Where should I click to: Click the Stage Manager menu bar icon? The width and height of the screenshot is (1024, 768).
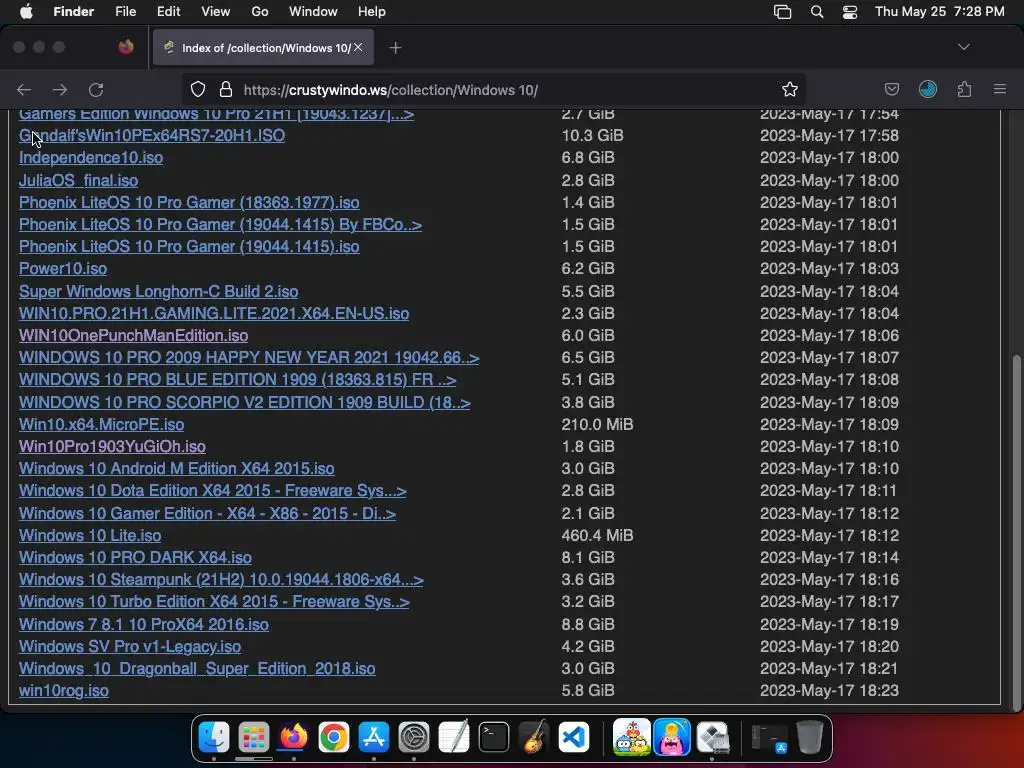tap(782, 12)
